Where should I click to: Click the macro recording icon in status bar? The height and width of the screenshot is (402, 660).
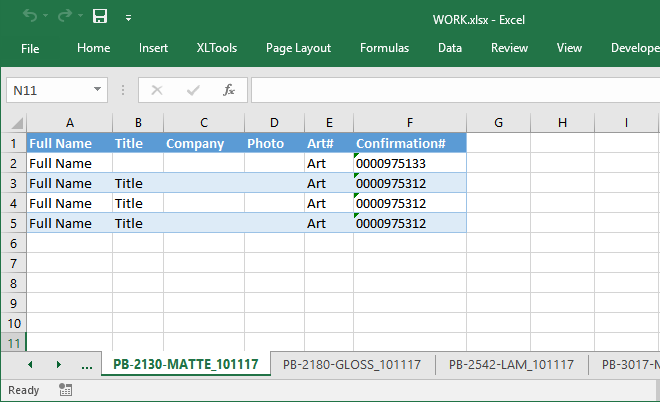66,390
